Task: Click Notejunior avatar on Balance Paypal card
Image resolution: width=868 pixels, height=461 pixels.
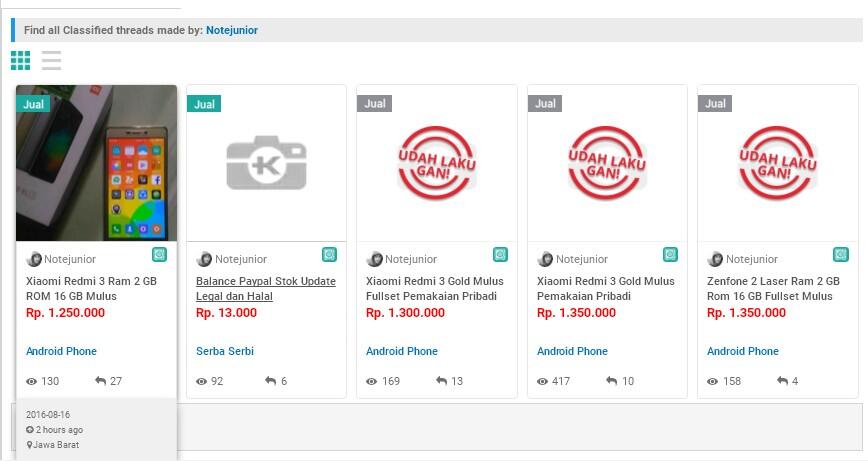Action: tap(204, 259)
